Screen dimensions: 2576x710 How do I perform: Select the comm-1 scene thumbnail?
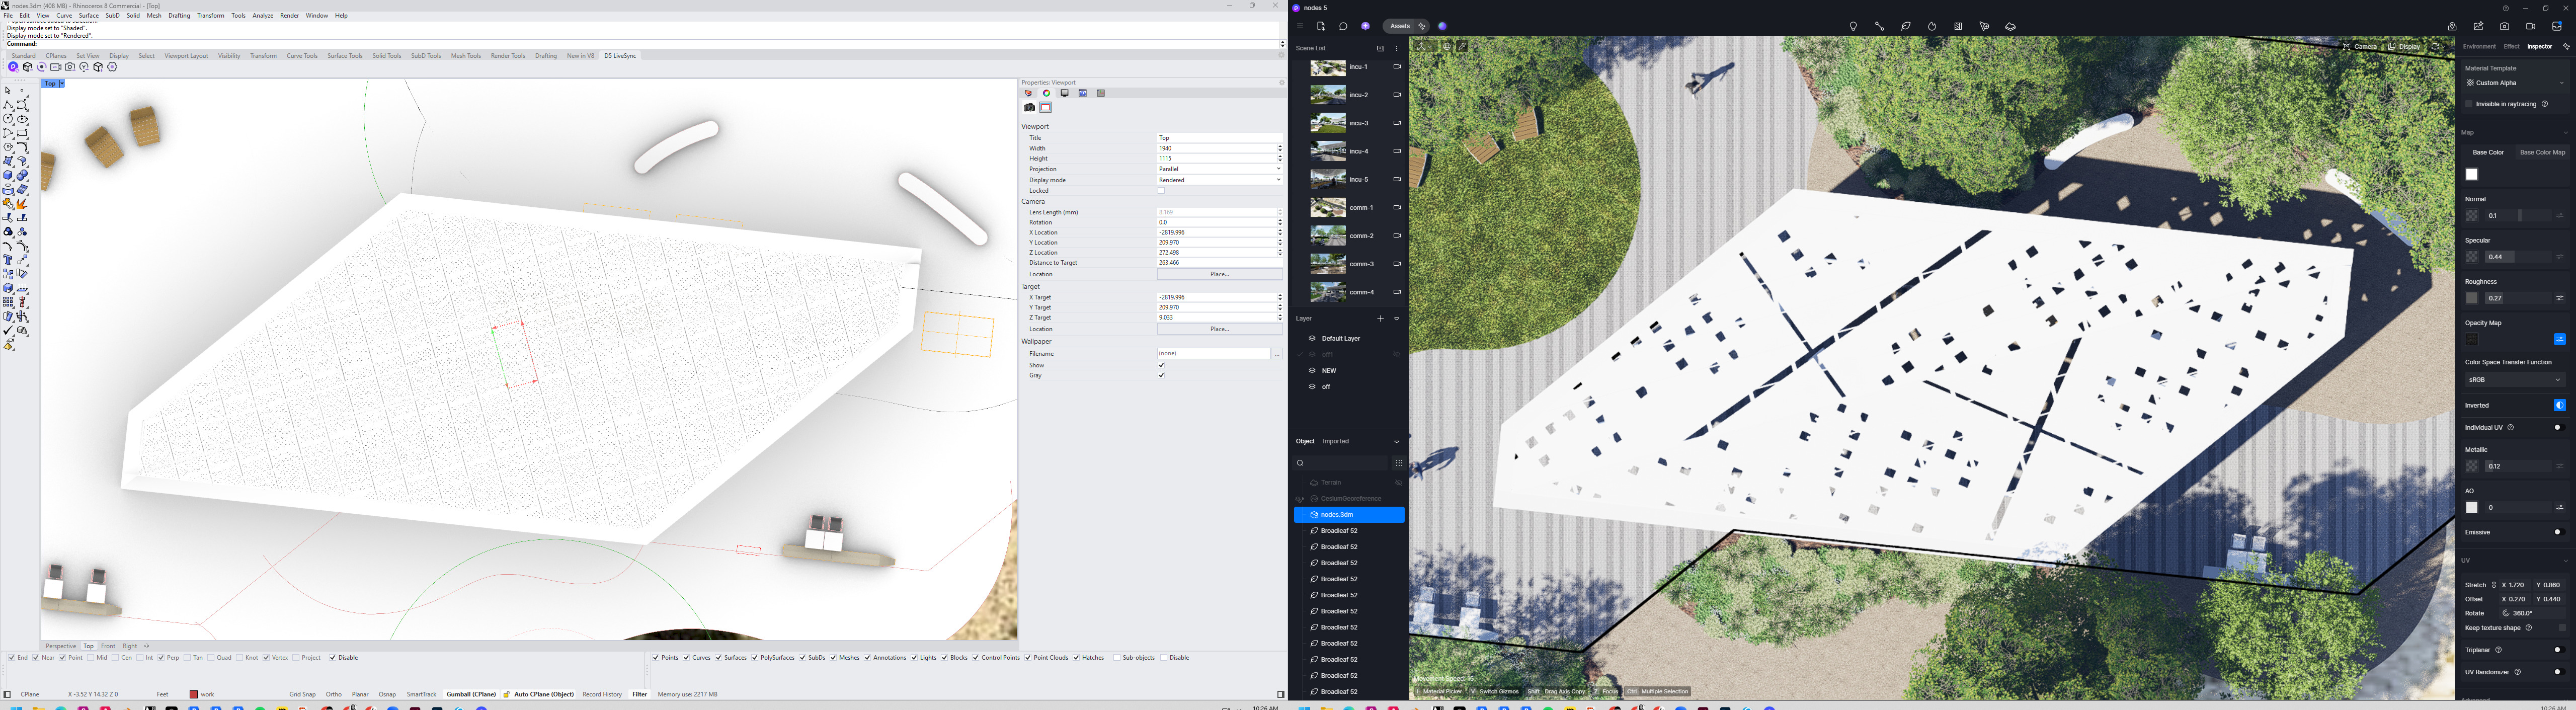click(x=1328, y=208)
